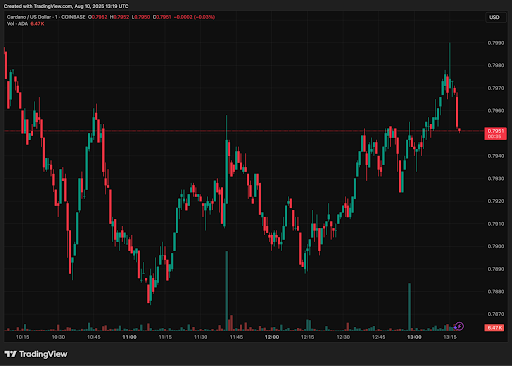Click the 13:00 label on the time axis
Image resolution: width=512 pixels, height=366 pixels.
(414, 337)
